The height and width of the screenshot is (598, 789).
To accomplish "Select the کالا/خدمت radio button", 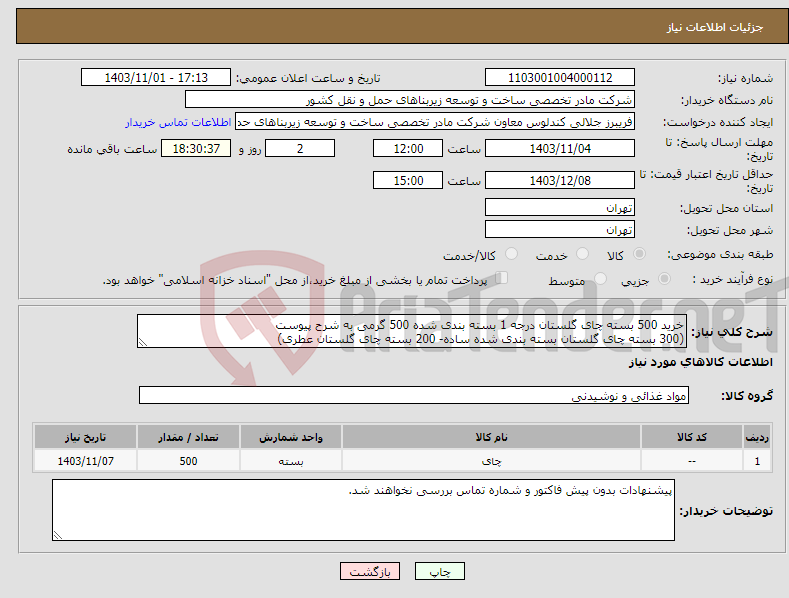I will click(511, 254).
